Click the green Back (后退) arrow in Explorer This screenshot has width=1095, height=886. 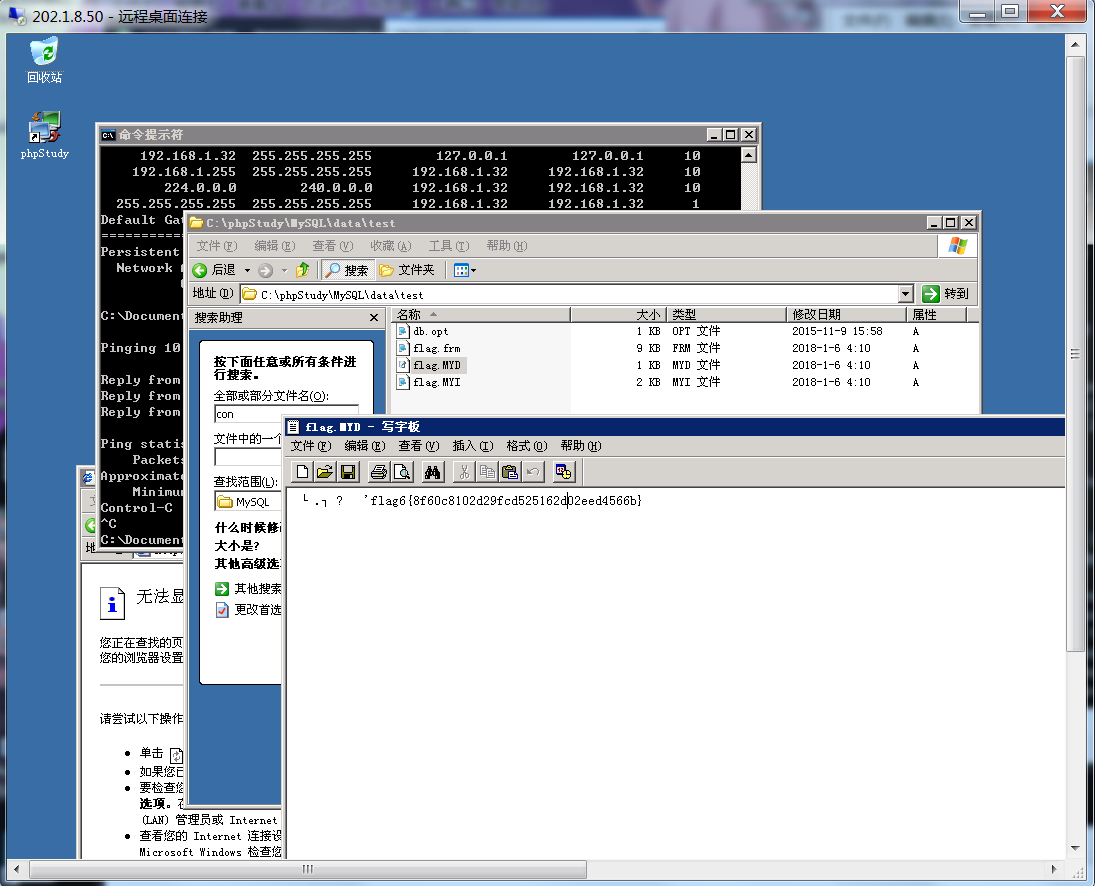pyautogui.click(x=200, y=270)
